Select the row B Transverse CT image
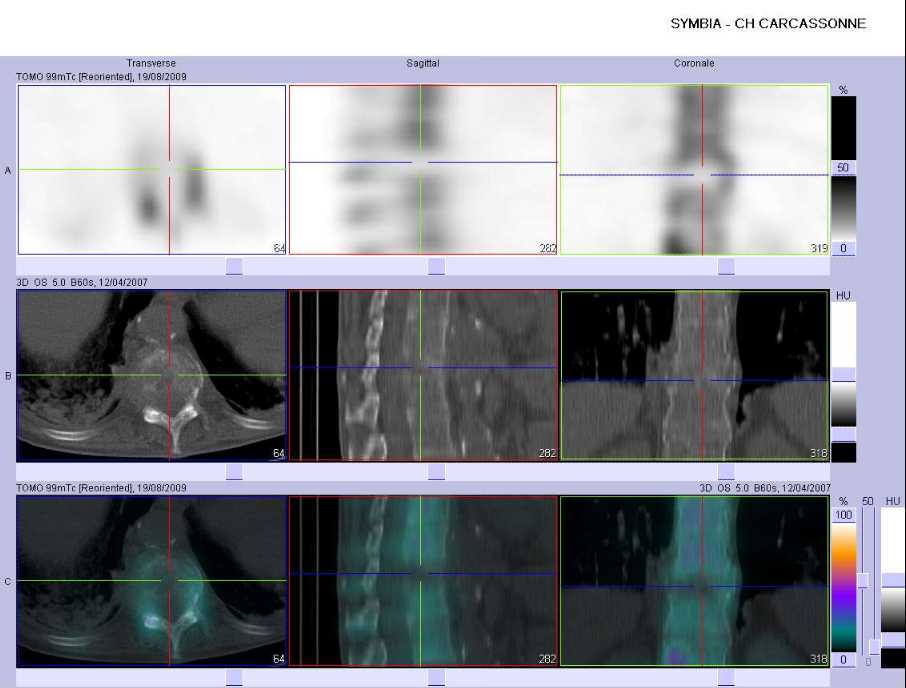This screenshot has height=688, width=906. [x=152, y=375]
